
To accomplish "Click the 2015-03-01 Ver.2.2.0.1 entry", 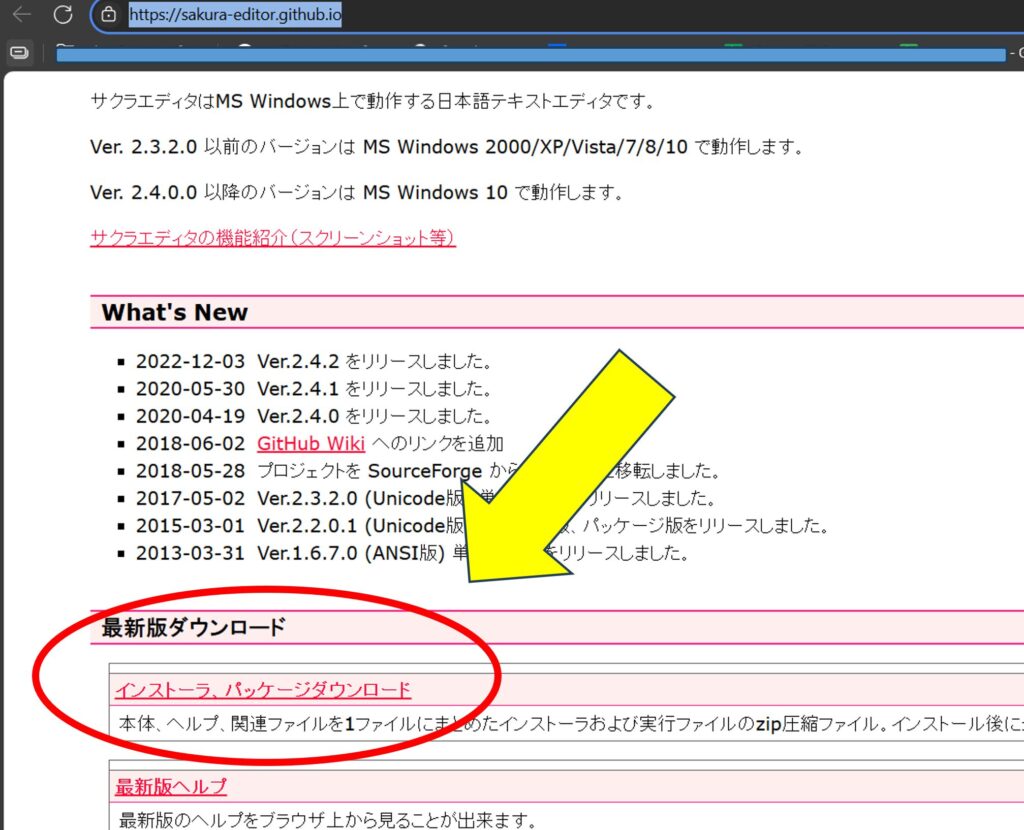I will (300, 525).
